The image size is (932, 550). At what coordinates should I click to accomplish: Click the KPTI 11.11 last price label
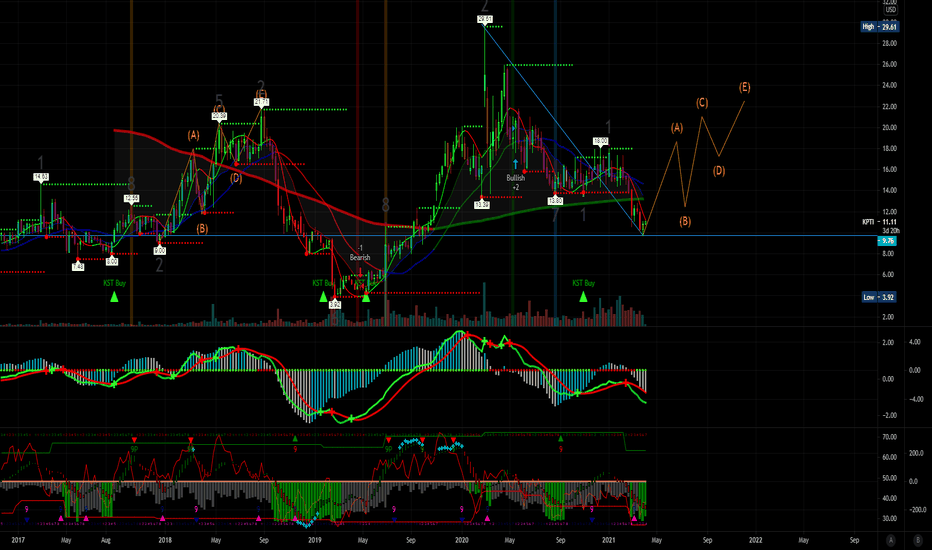click(x=880, y=222)
